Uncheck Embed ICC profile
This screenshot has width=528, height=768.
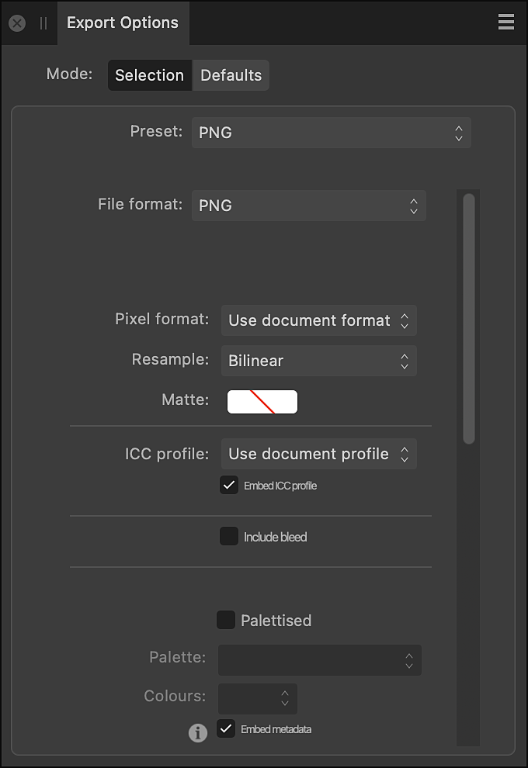click(x=229, y=485)
